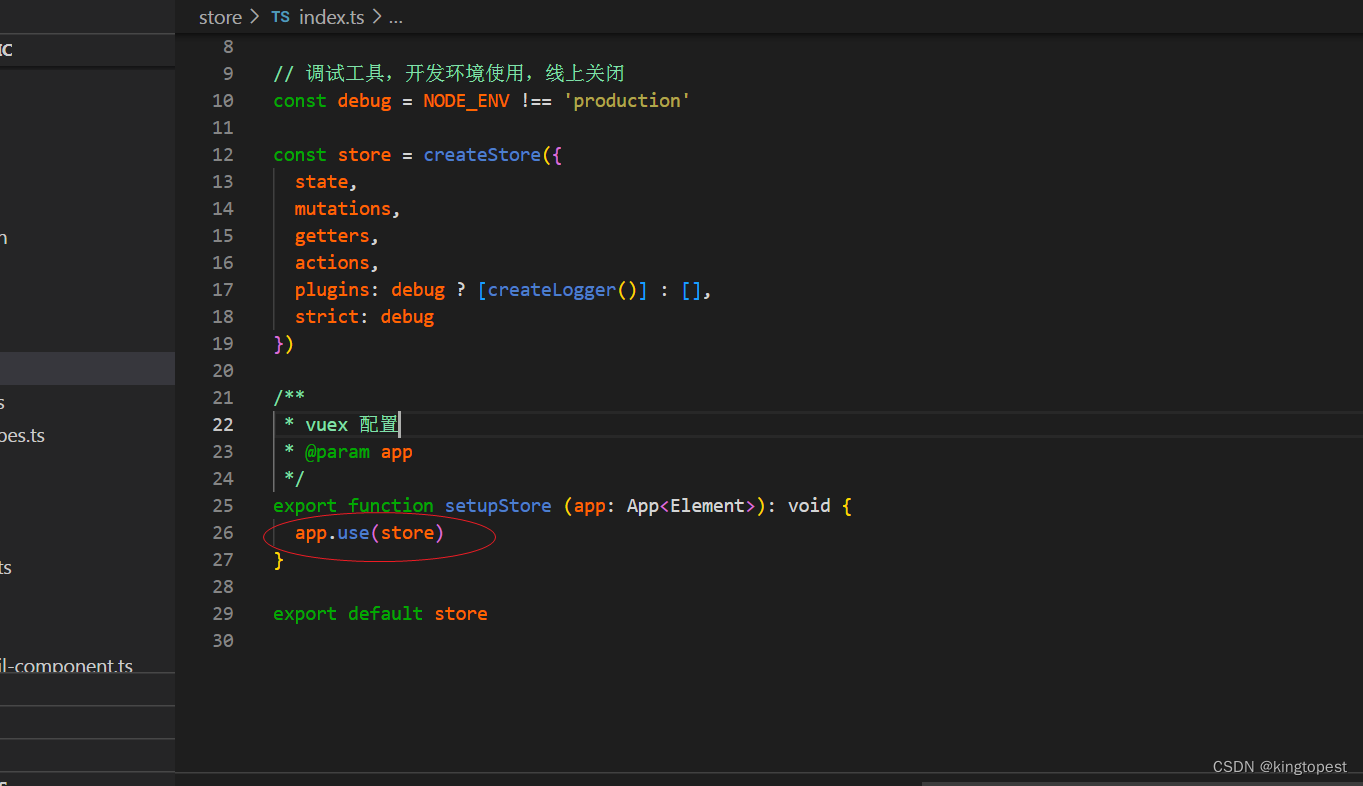
Task: Click the CSDN @kingtopest watermark link
Action: 1280,766
